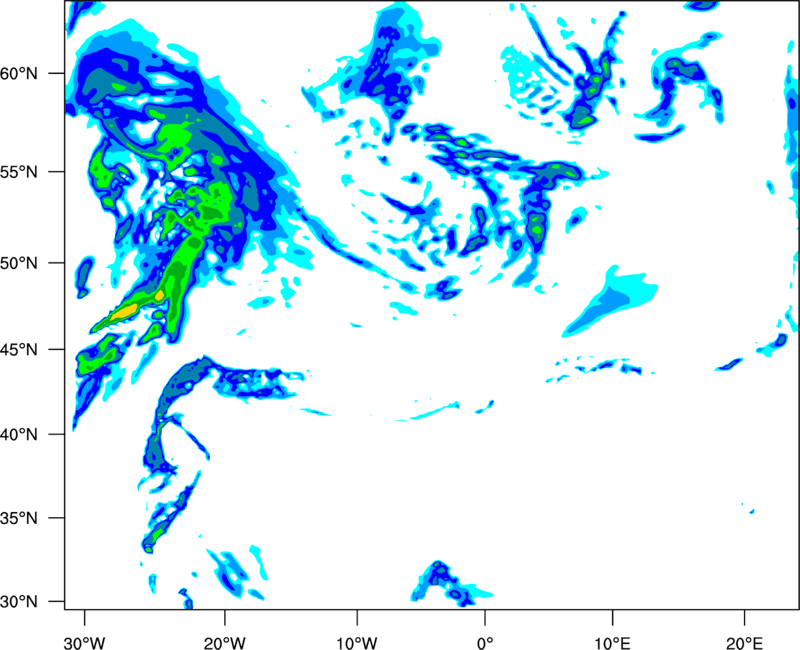
Task: Click the 40°N latitude tick label
Action: pyautogui.click(x=19, y=435)
